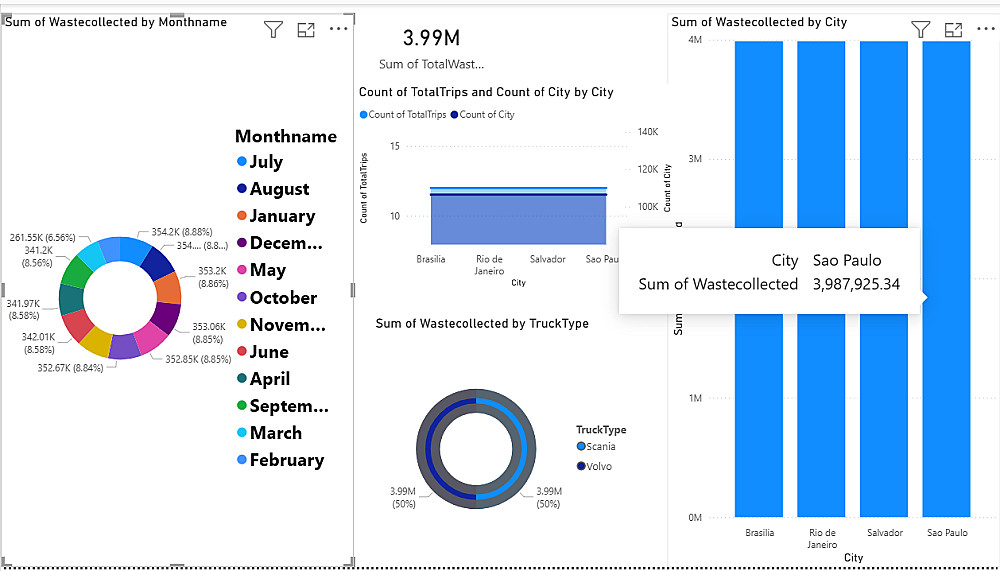This screenshot has height=571, width=1000.
Task: Select February legend entry
Action: [281, 460]
